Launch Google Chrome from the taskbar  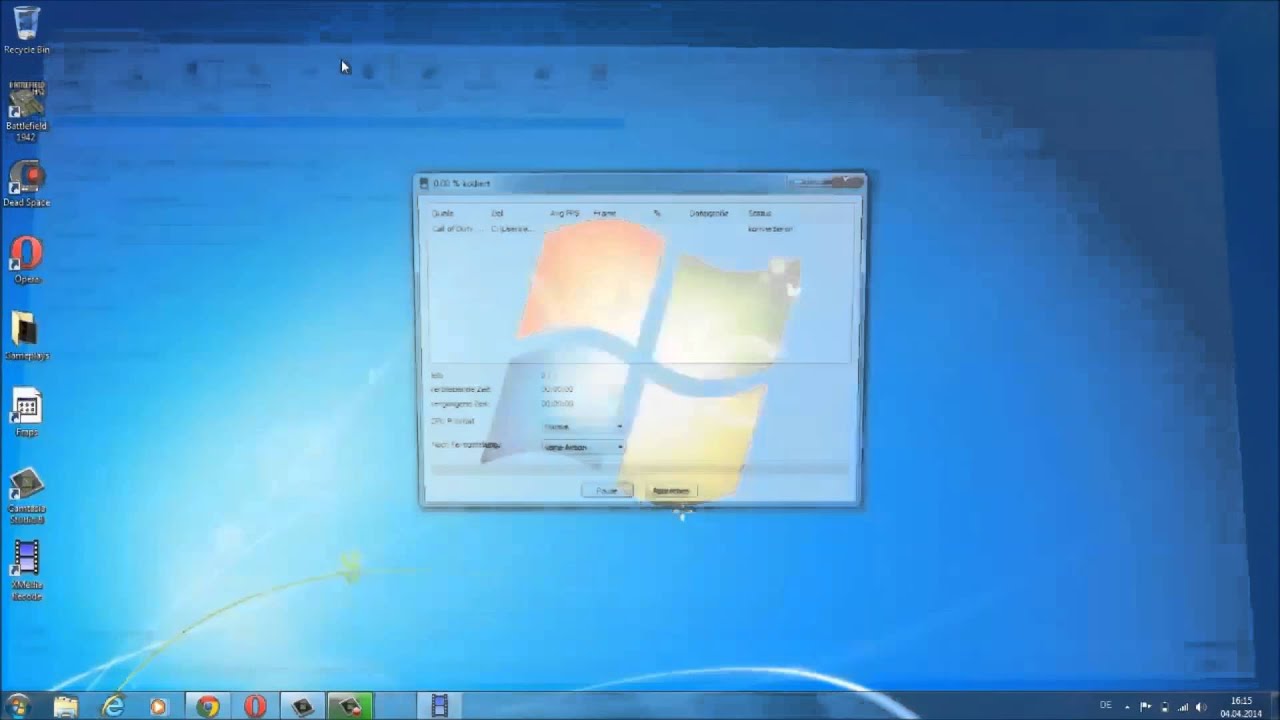[x=207, y=706]
